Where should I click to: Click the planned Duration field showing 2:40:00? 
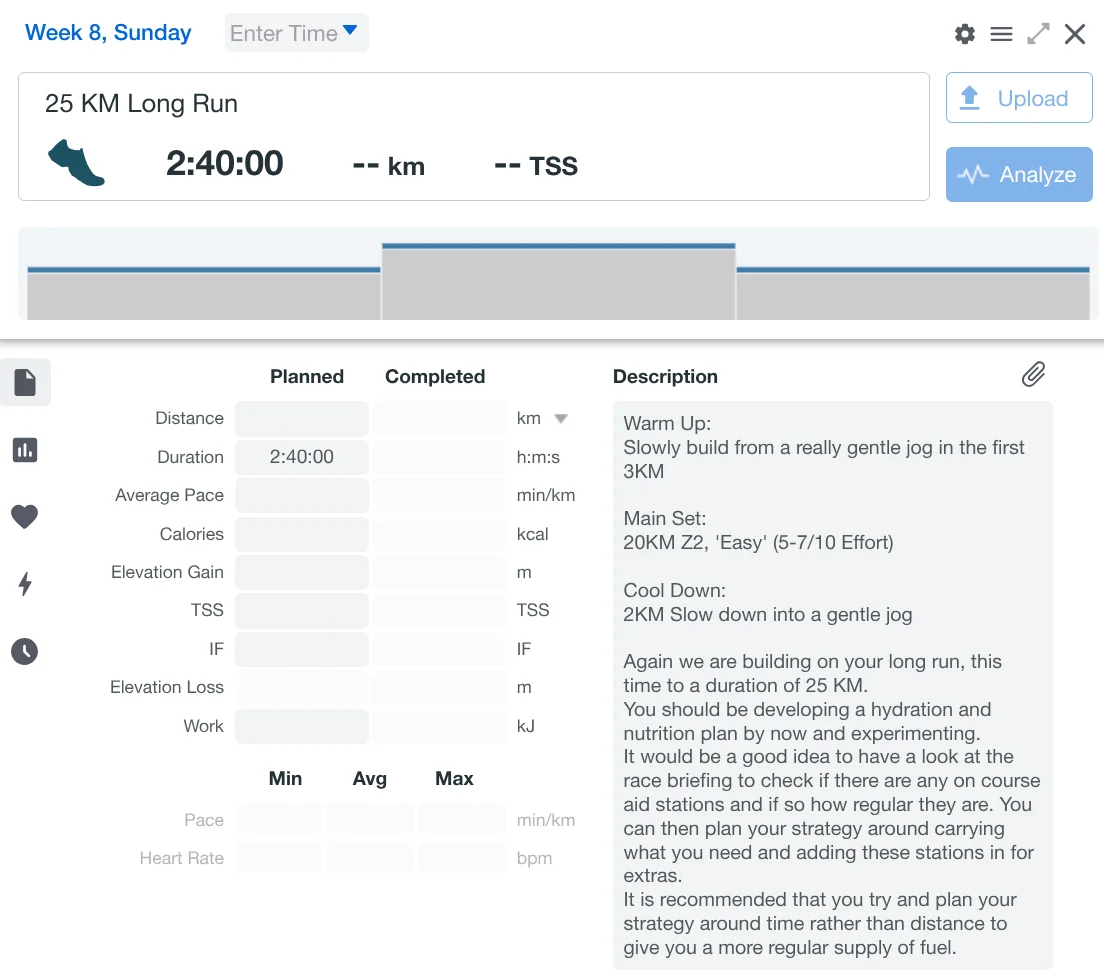point(302,457)
